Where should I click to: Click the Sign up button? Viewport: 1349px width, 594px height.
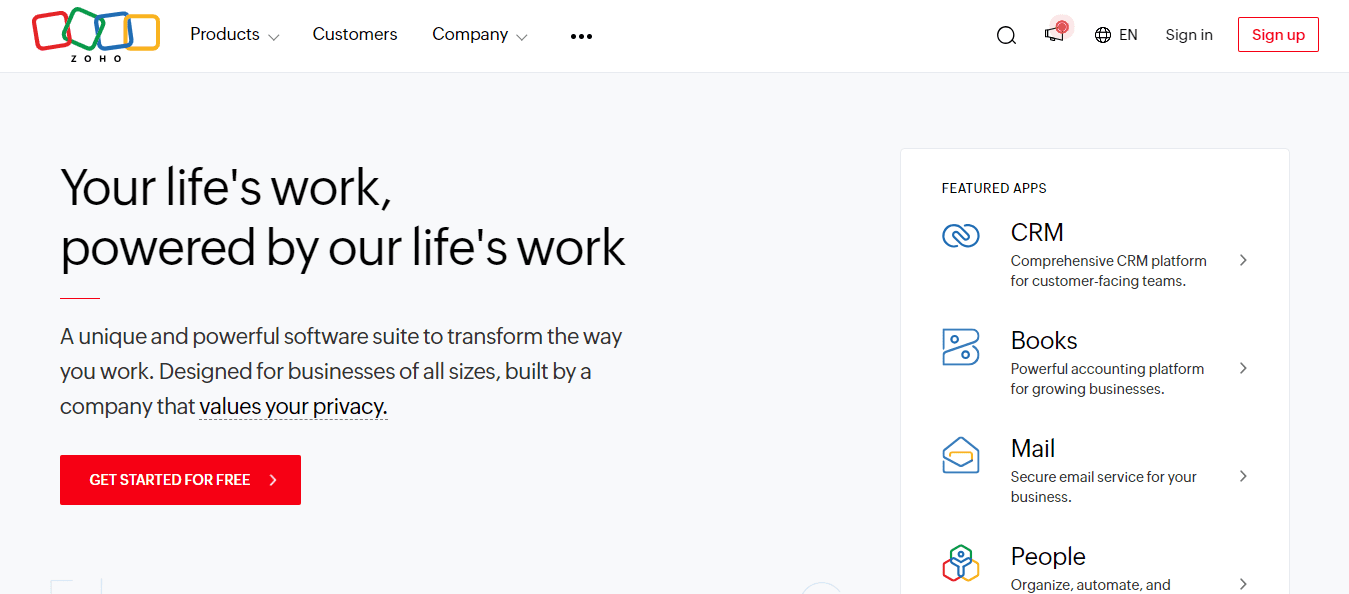pyautogui.click(x=1278, y=34)
